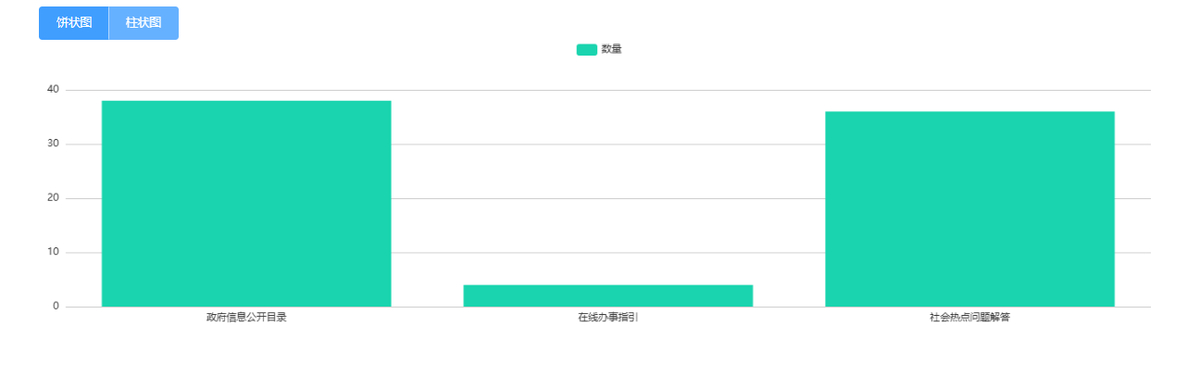Click the y-axis value 40
The image size is (1200, 377).
click(x=53, y=90)
